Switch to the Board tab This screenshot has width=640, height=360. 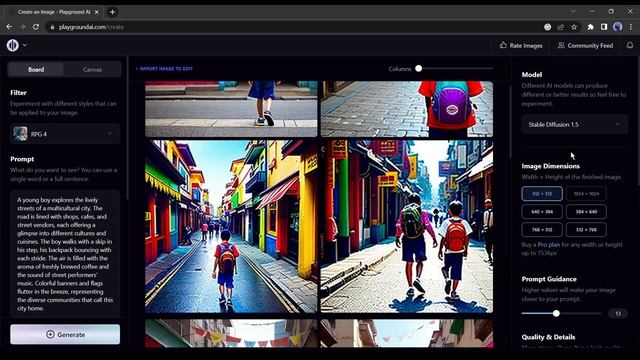[x=36, y=69]
